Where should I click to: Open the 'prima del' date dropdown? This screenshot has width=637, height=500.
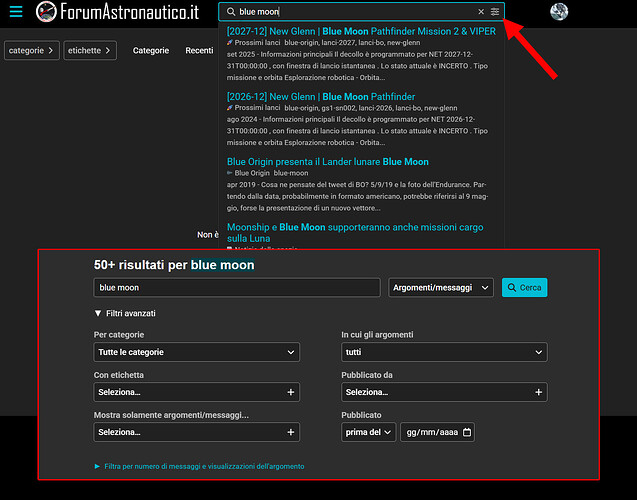(367, 432)
